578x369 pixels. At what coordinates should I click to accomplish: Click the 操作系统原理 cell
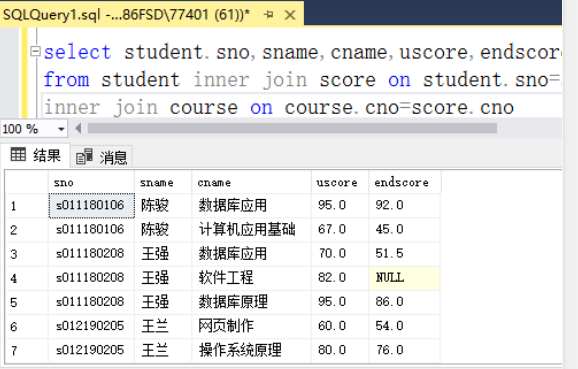tap(251, 351)
